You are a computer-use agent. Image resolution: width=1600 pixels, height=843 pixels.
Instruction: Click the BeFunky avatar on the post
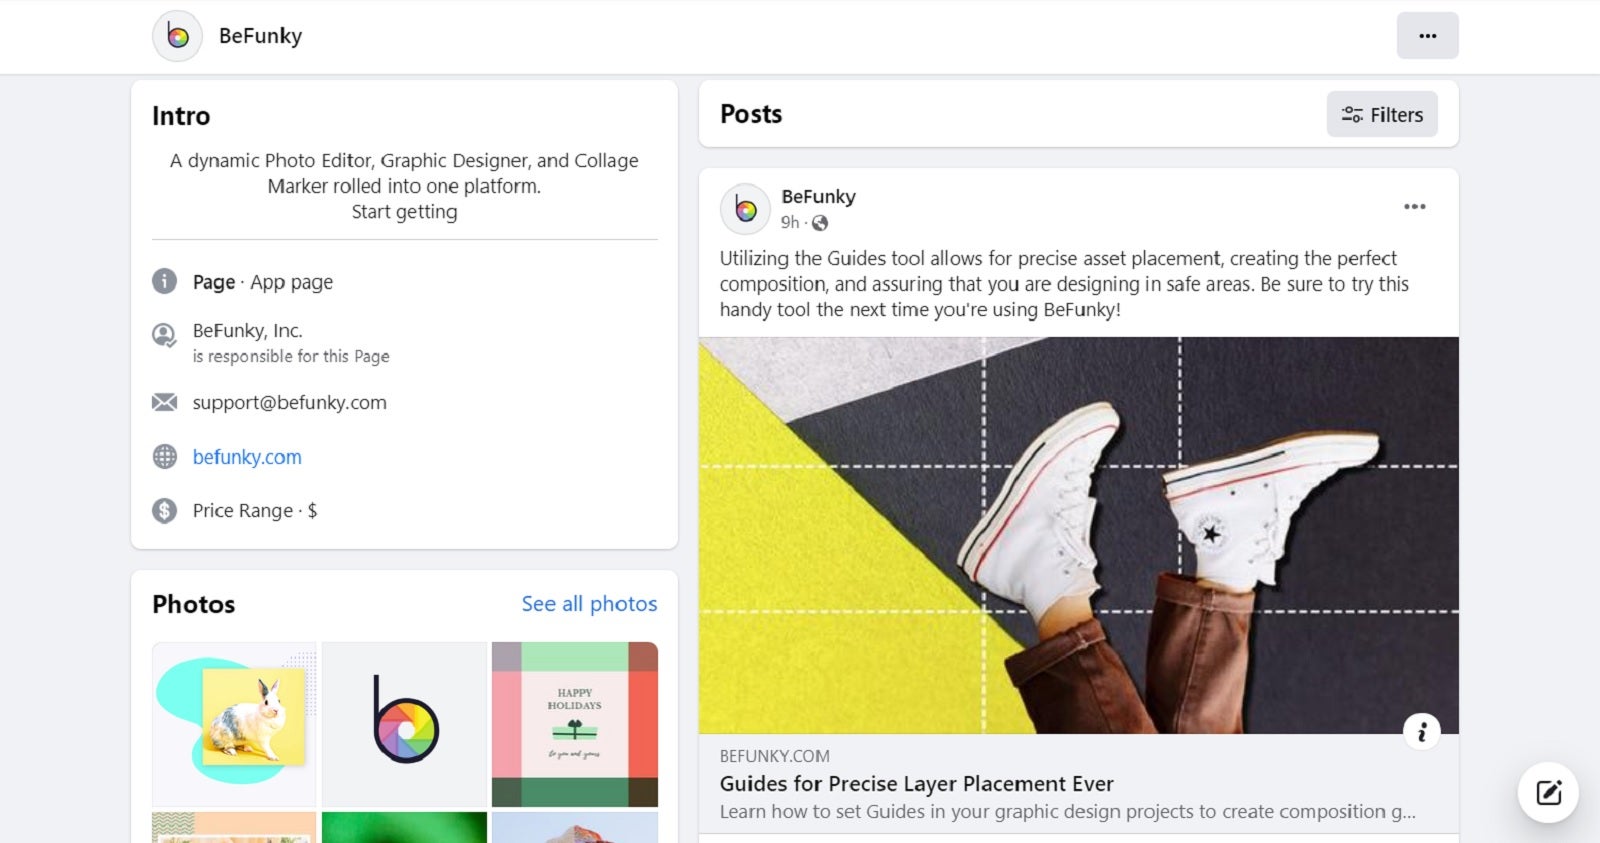745,209
